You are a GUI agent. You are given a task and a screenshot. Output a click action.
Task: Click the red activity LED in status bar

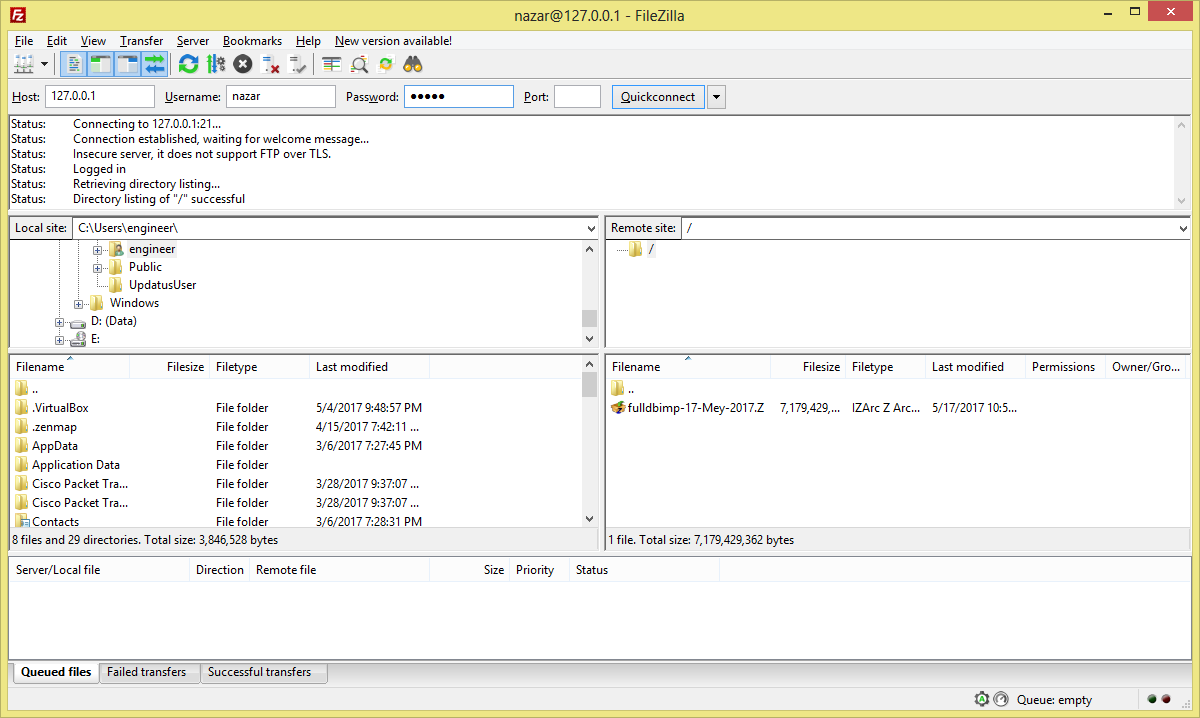(1166, 699)
